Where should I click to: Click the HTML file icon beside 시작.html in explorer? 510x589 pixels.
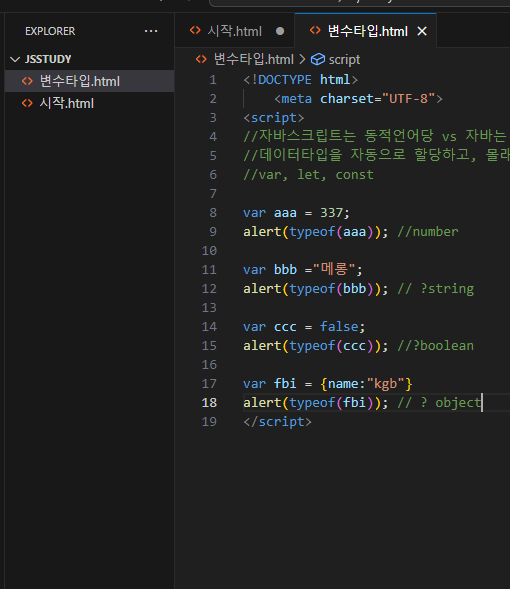pyautogui.click(x=27, y=103)
